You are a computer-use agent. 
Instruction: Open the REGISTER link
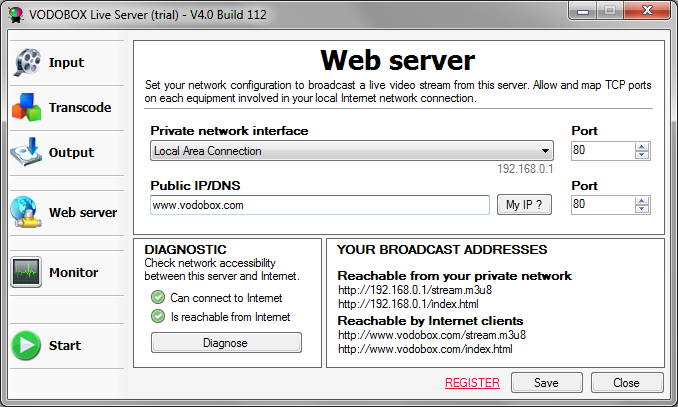[472, 383]
